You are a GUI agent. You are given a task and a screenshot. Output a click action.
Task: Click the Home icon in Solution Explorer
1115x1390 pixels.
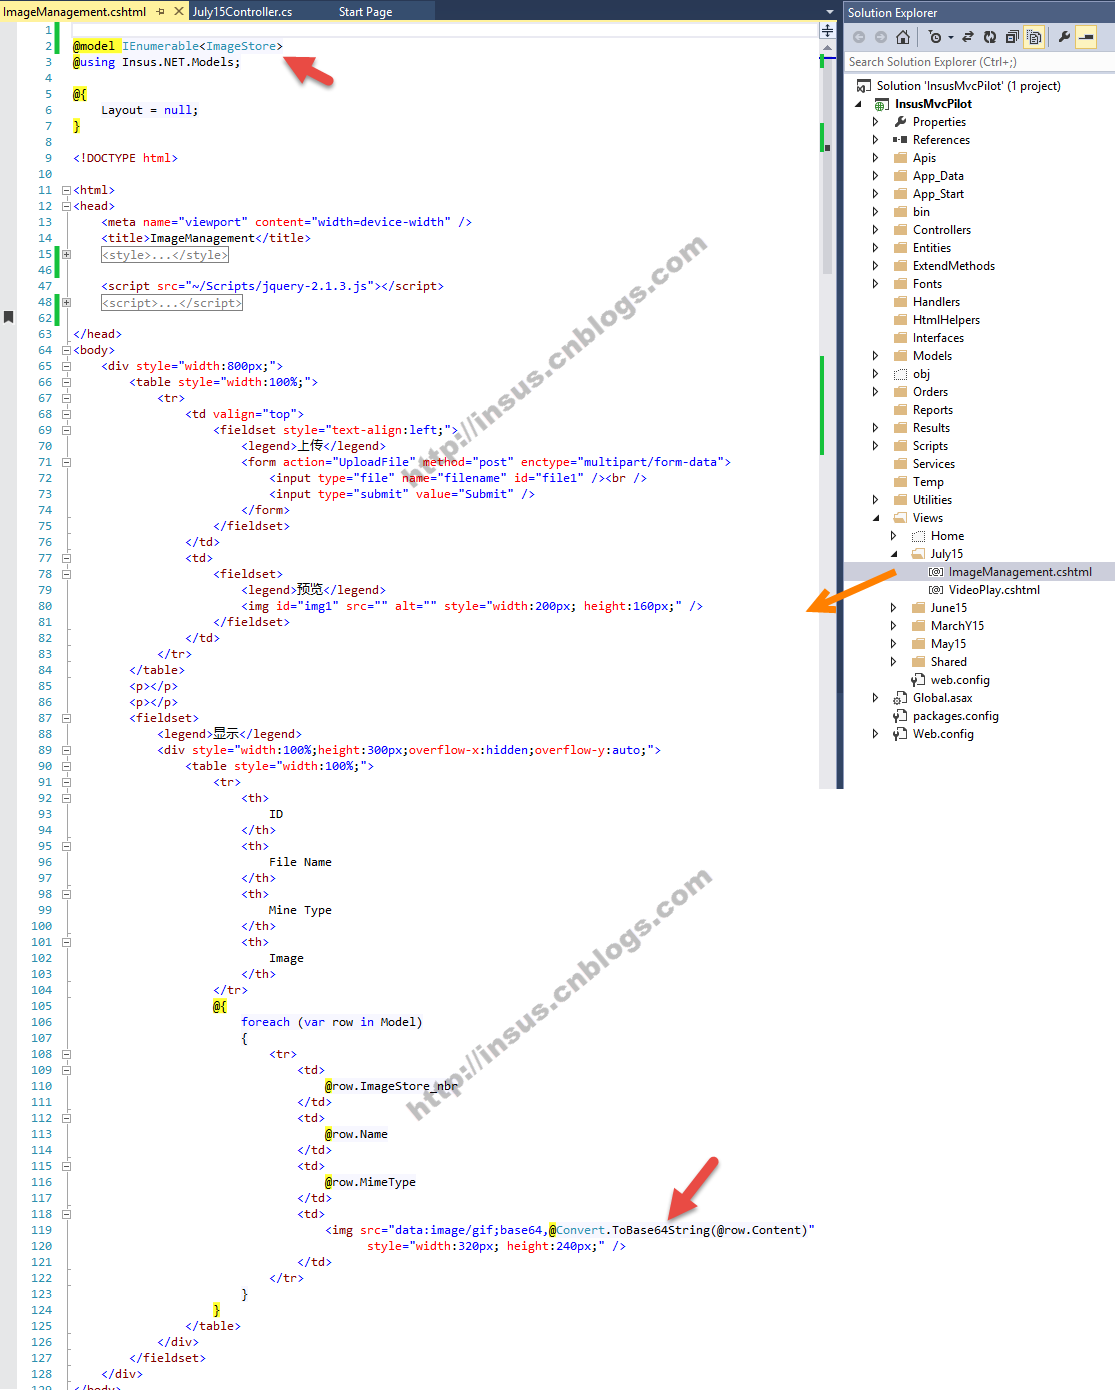[x=903, y=37]
